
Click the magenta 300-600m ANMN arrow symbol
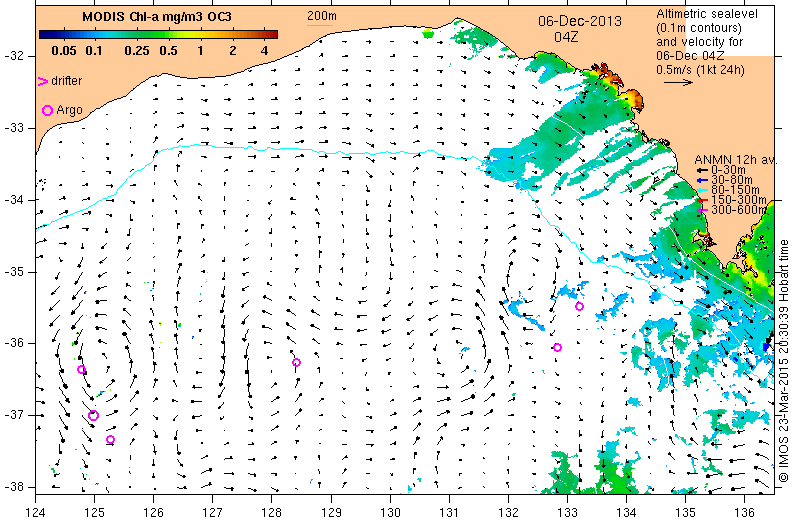[703, 210]
